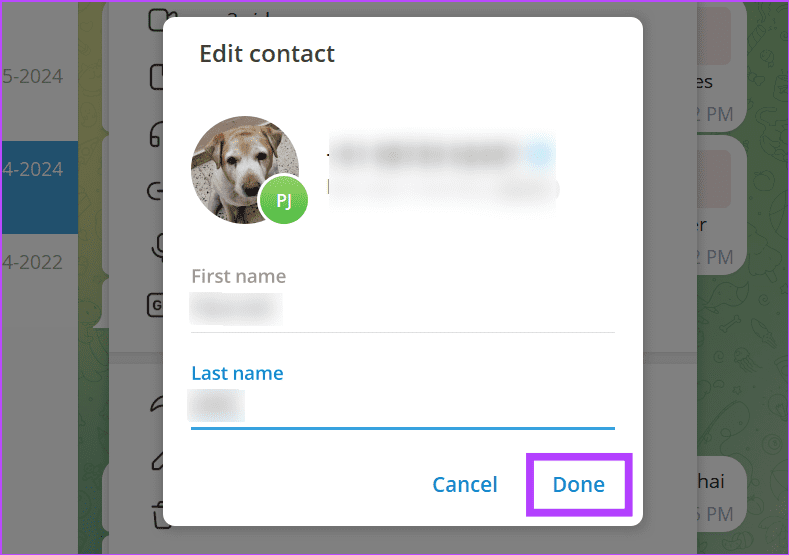The width and height of the screenshot is (789, 555).
Task: Select the chat dated 4-2022
Action: click(39, 263)
